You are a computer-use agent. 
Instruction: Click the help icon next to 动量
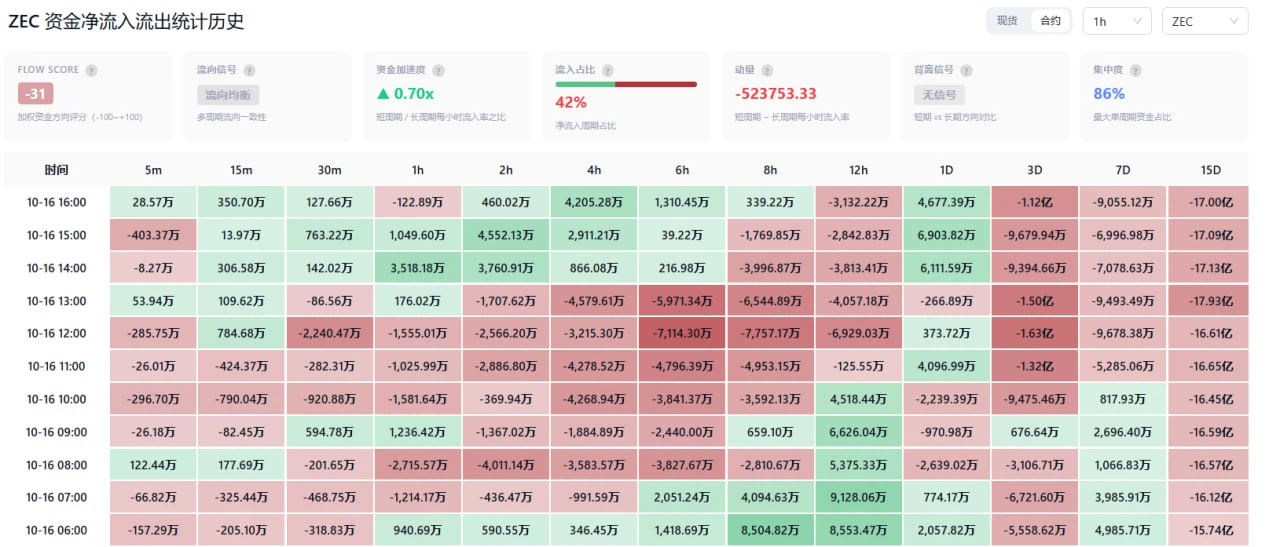point(767,71)
